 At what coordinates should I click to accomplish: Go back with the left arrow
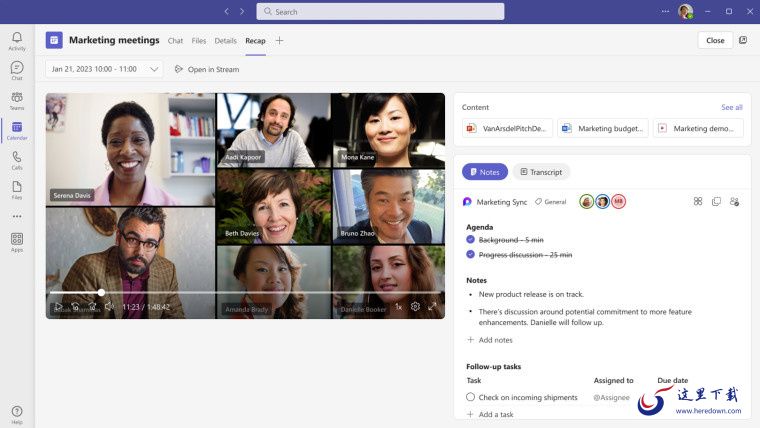[226, 11]
